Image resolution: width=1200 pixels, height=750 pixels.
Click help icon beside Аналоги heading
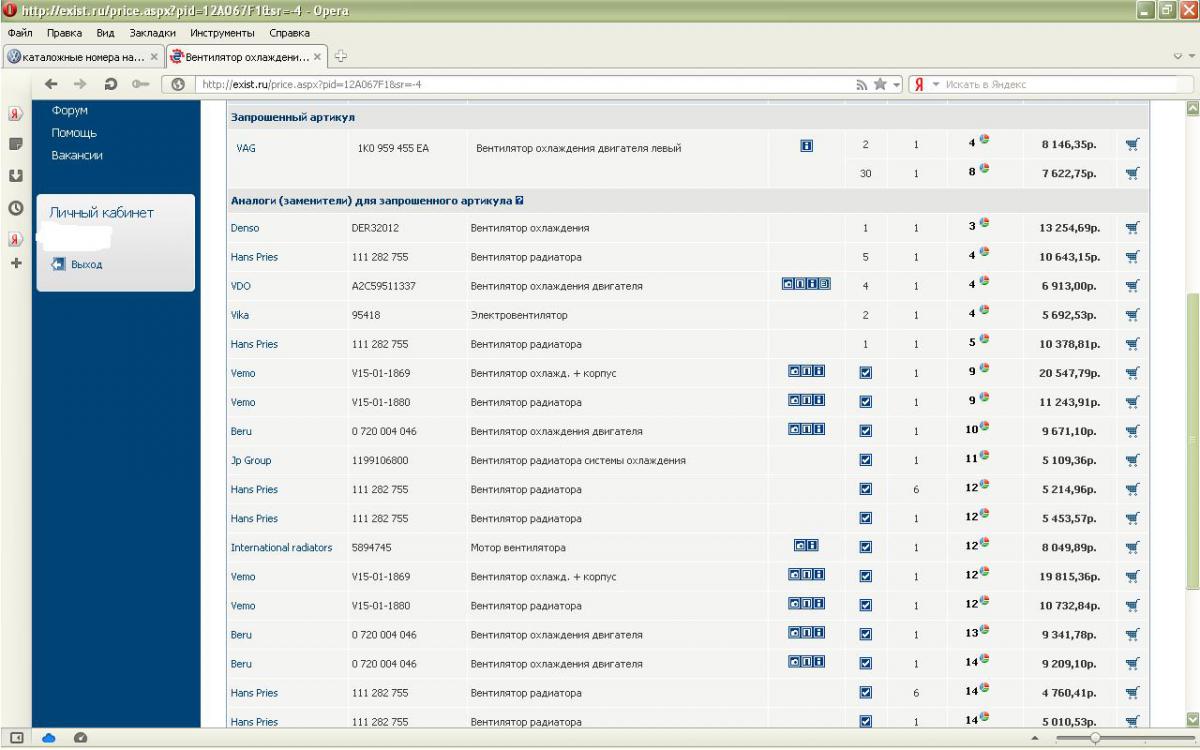520,200
